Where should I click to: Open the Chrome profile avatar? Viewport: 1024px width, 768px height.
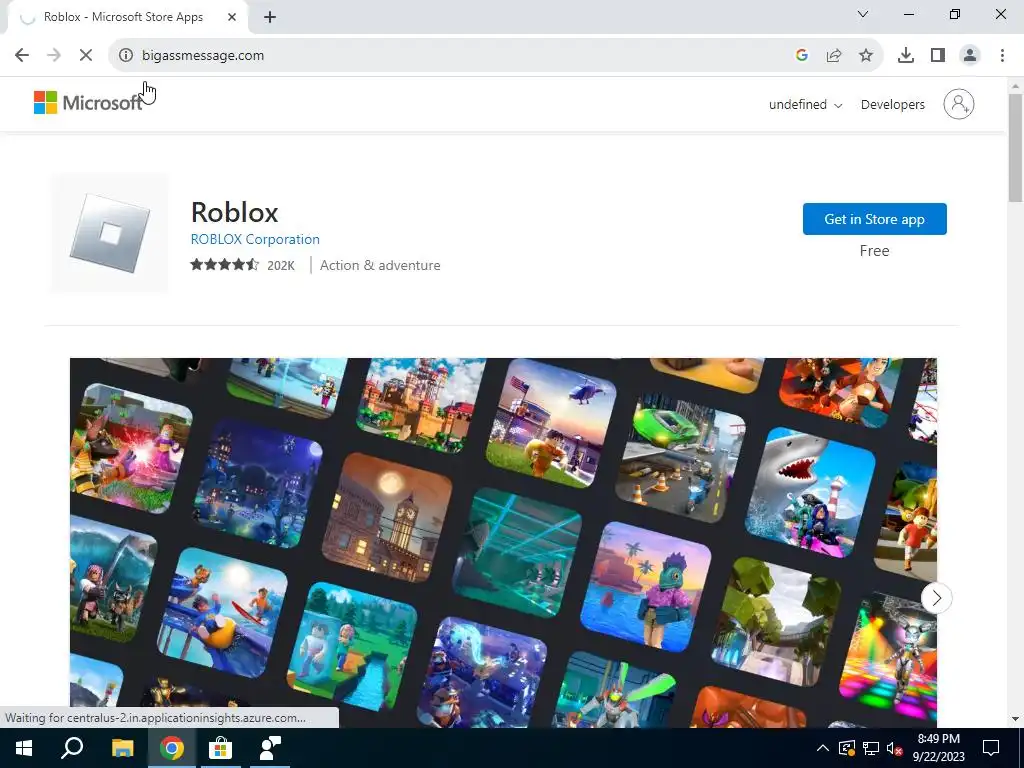click(x=970, y=56)
